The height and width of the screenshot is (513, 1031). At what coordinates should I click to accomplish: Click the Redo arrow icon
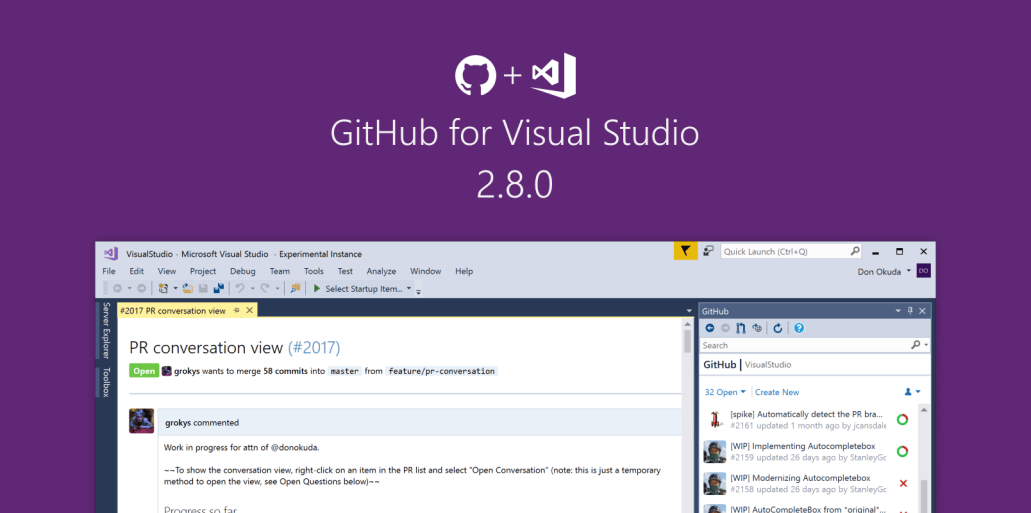265,288
